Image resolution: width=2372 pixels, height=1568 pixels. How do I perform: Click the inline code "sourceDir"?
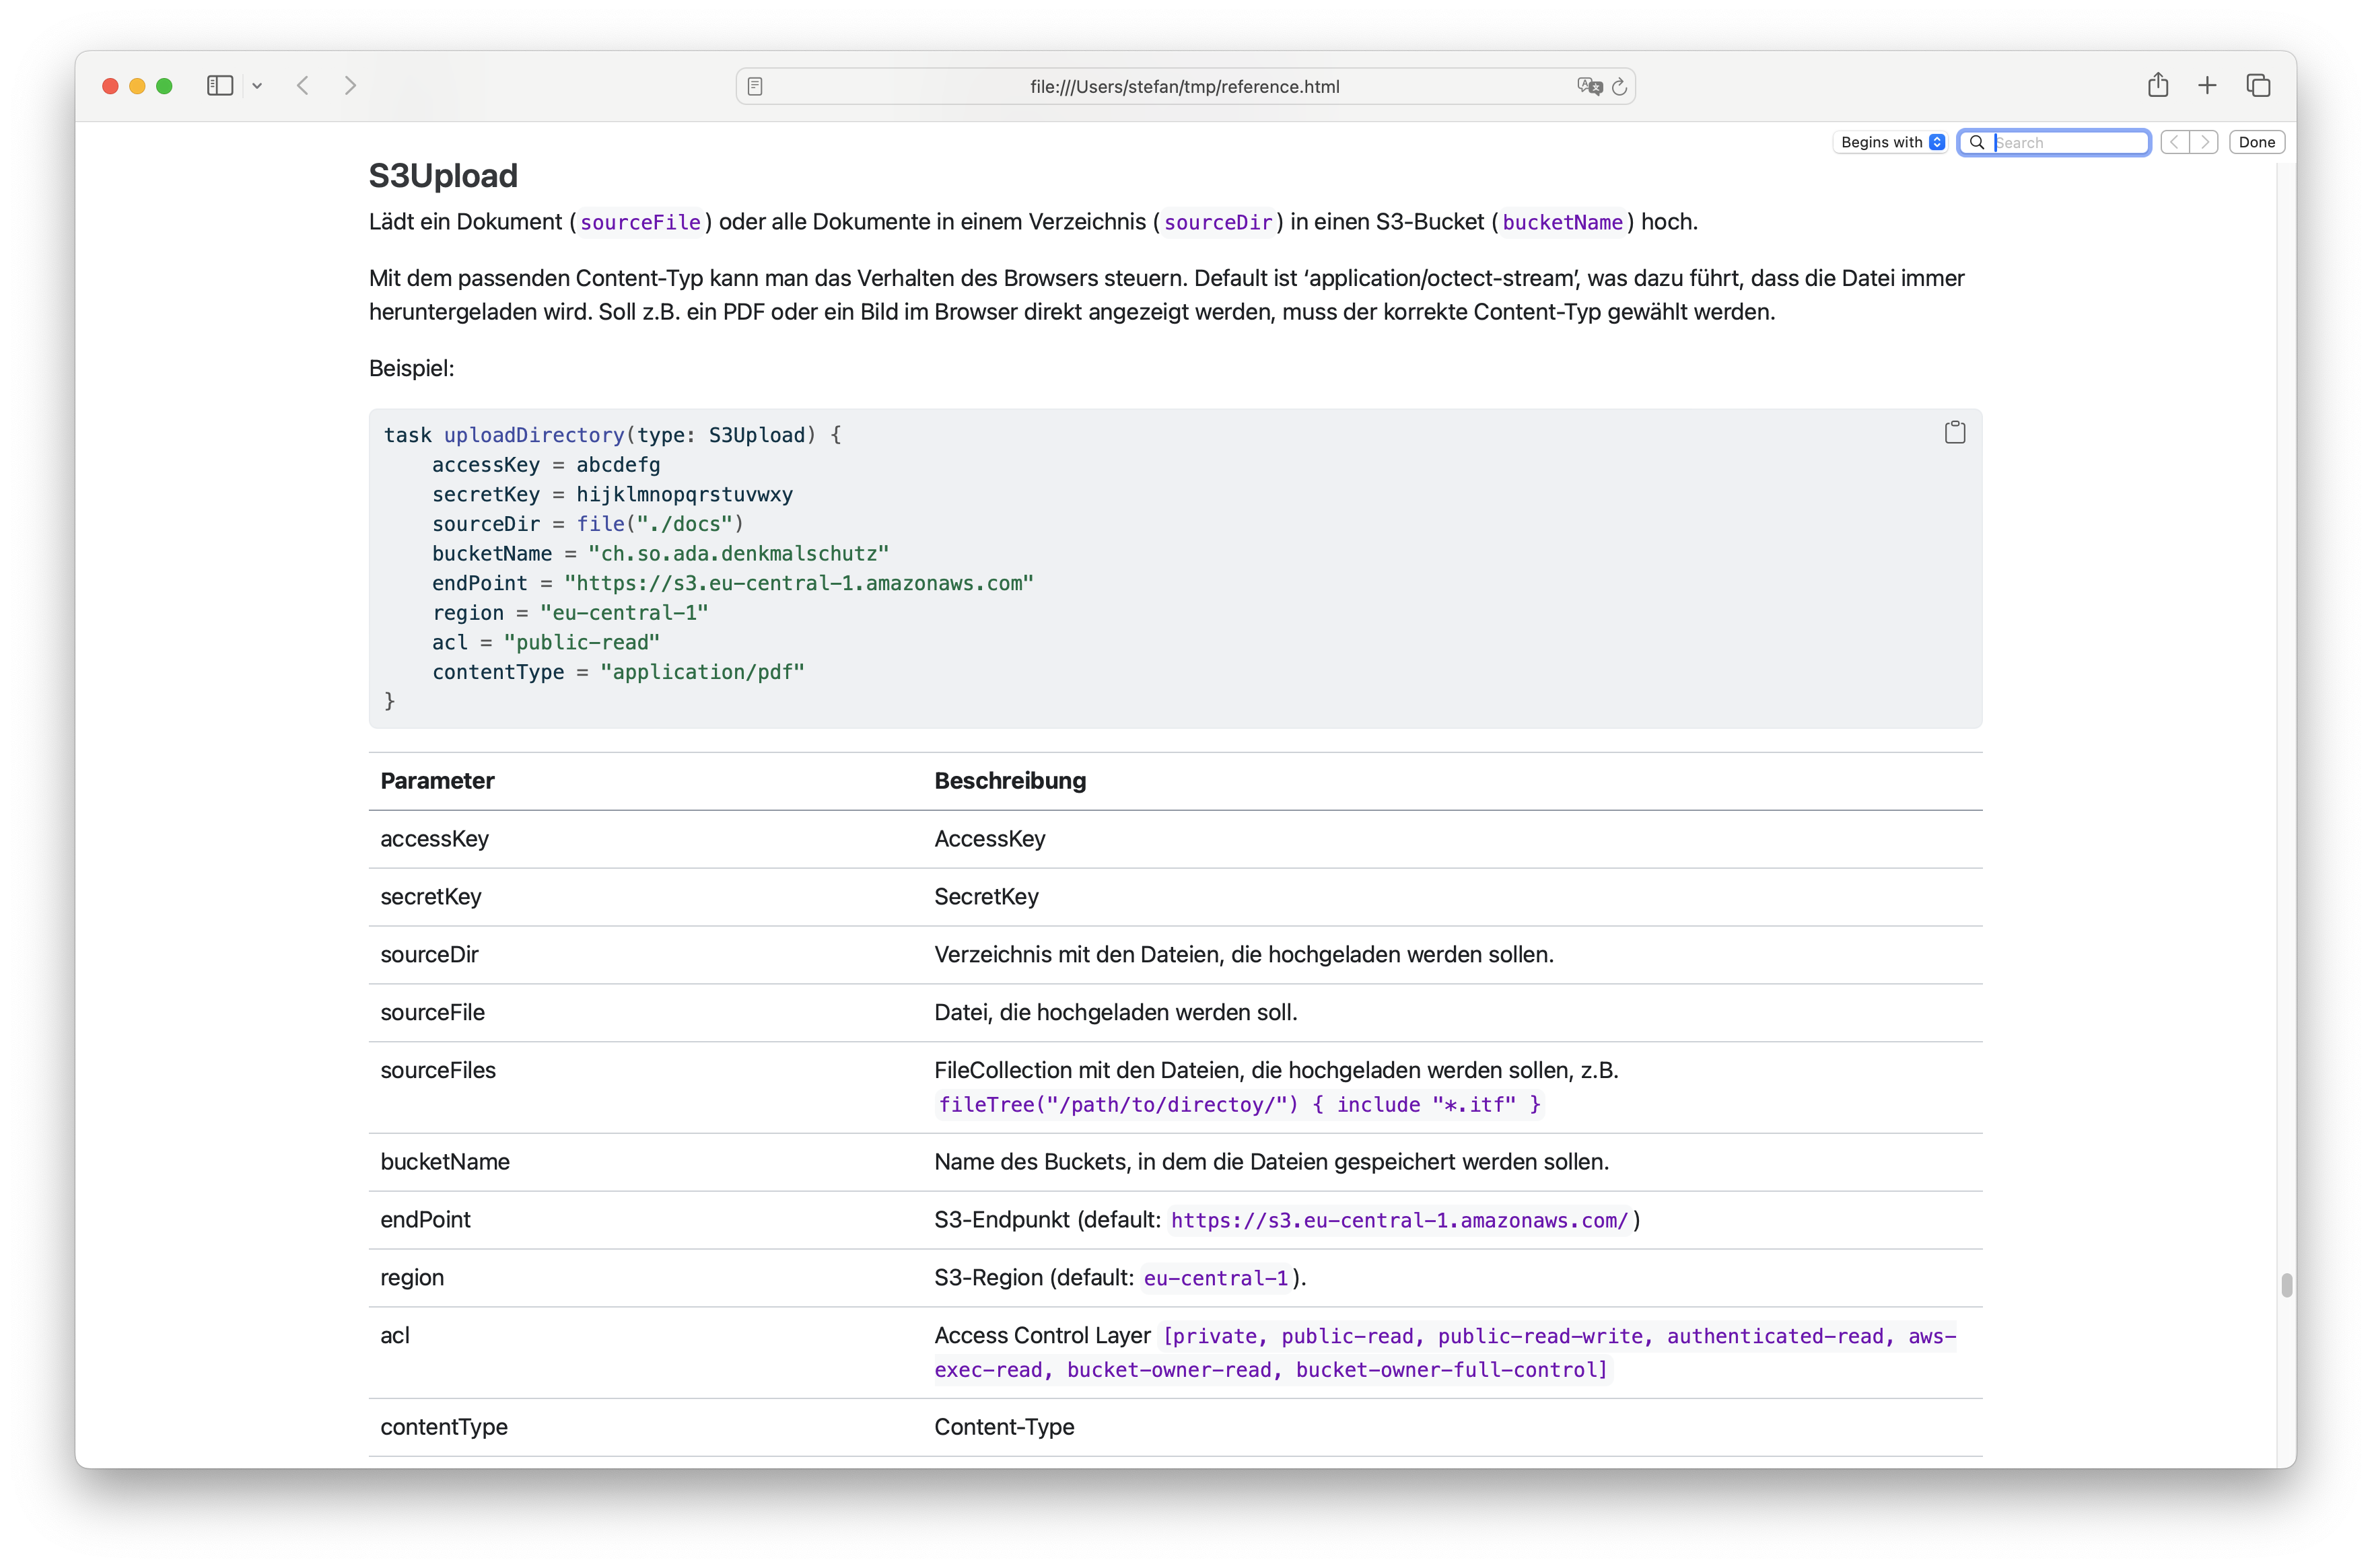tap(1217, 222)
